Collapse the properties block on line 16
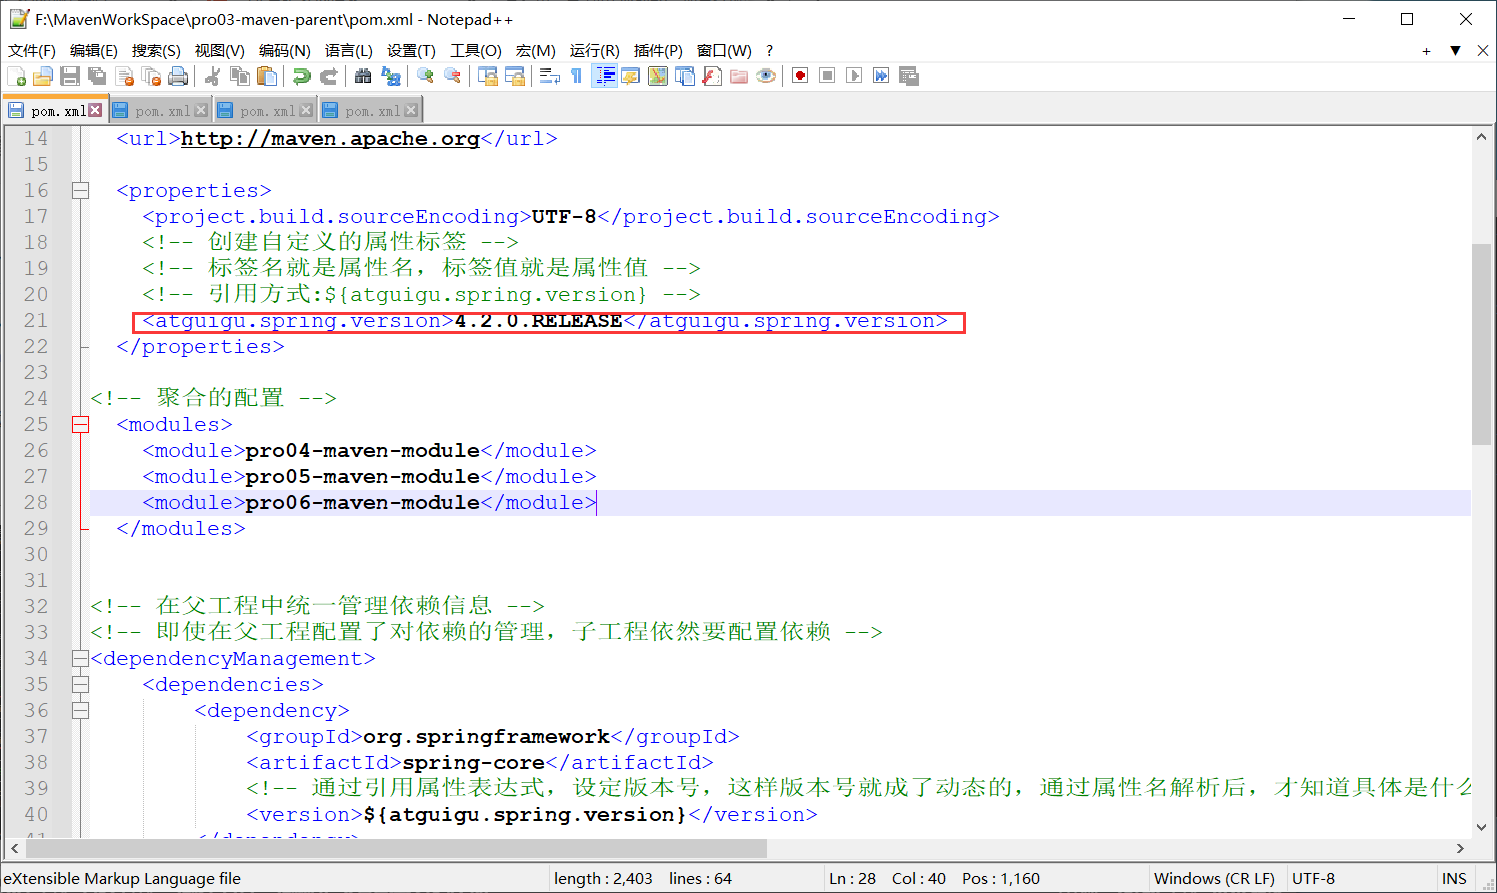The width and height of the screenshot is (1497, 893). (x=81, y=190)
